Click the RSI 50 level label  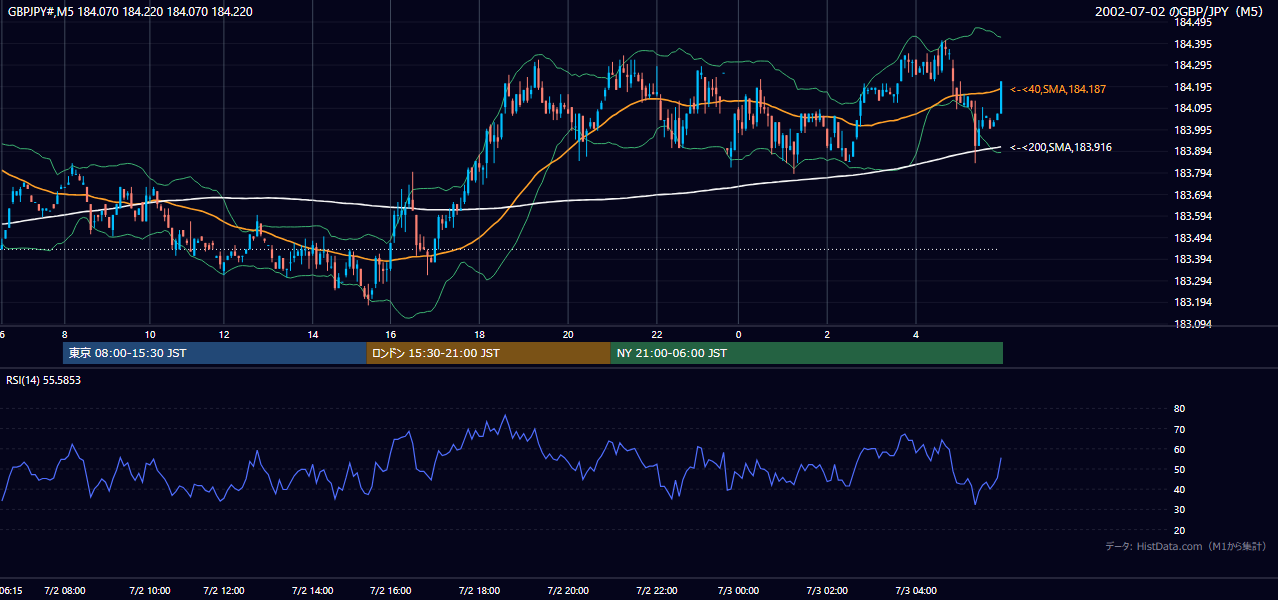pyautogui.click(x=1179, y=469)
